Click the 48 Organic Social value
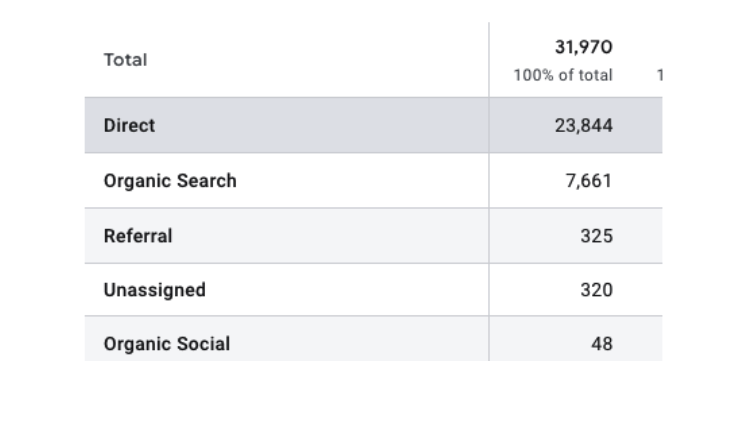 tap(601, 344)
